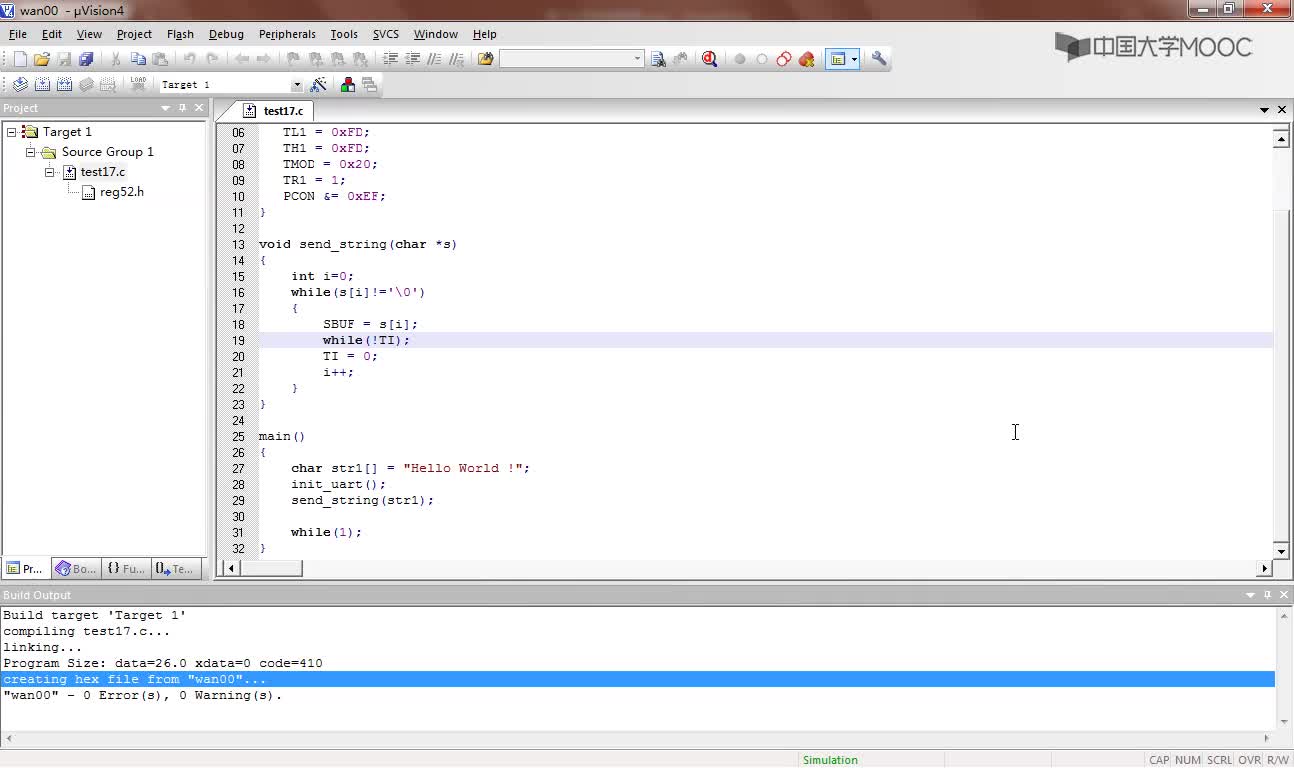Click the editor's vertical scrollbar down arrow
The width and height of the screenshot is (1294, 768).
(1281, 551)
